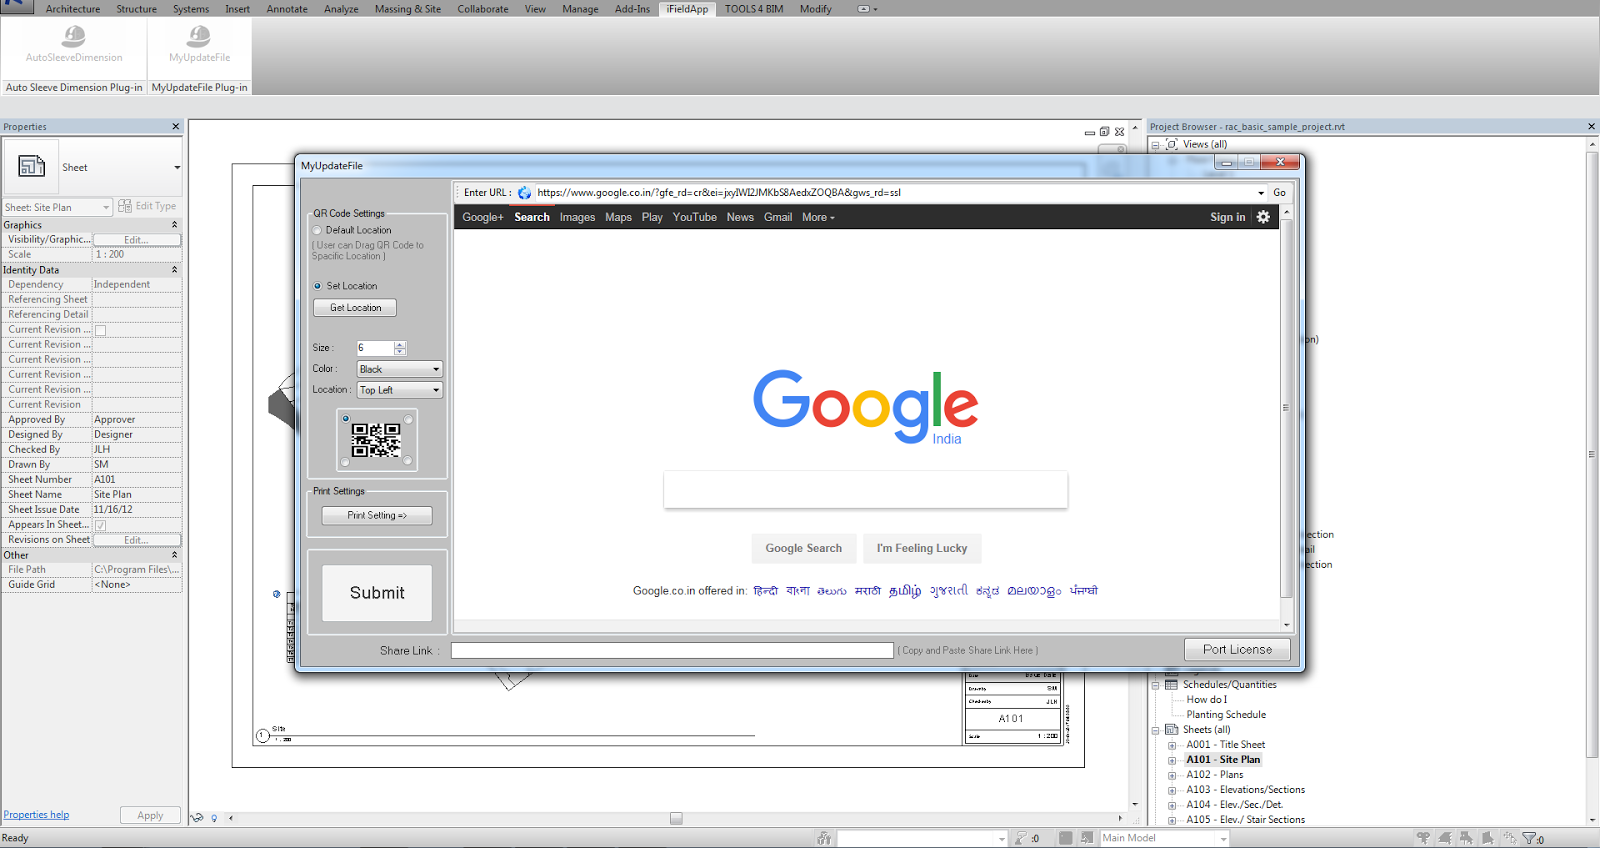Open the Properties help link
This screenshot has height=848, width=1600.
coord(36,815)
